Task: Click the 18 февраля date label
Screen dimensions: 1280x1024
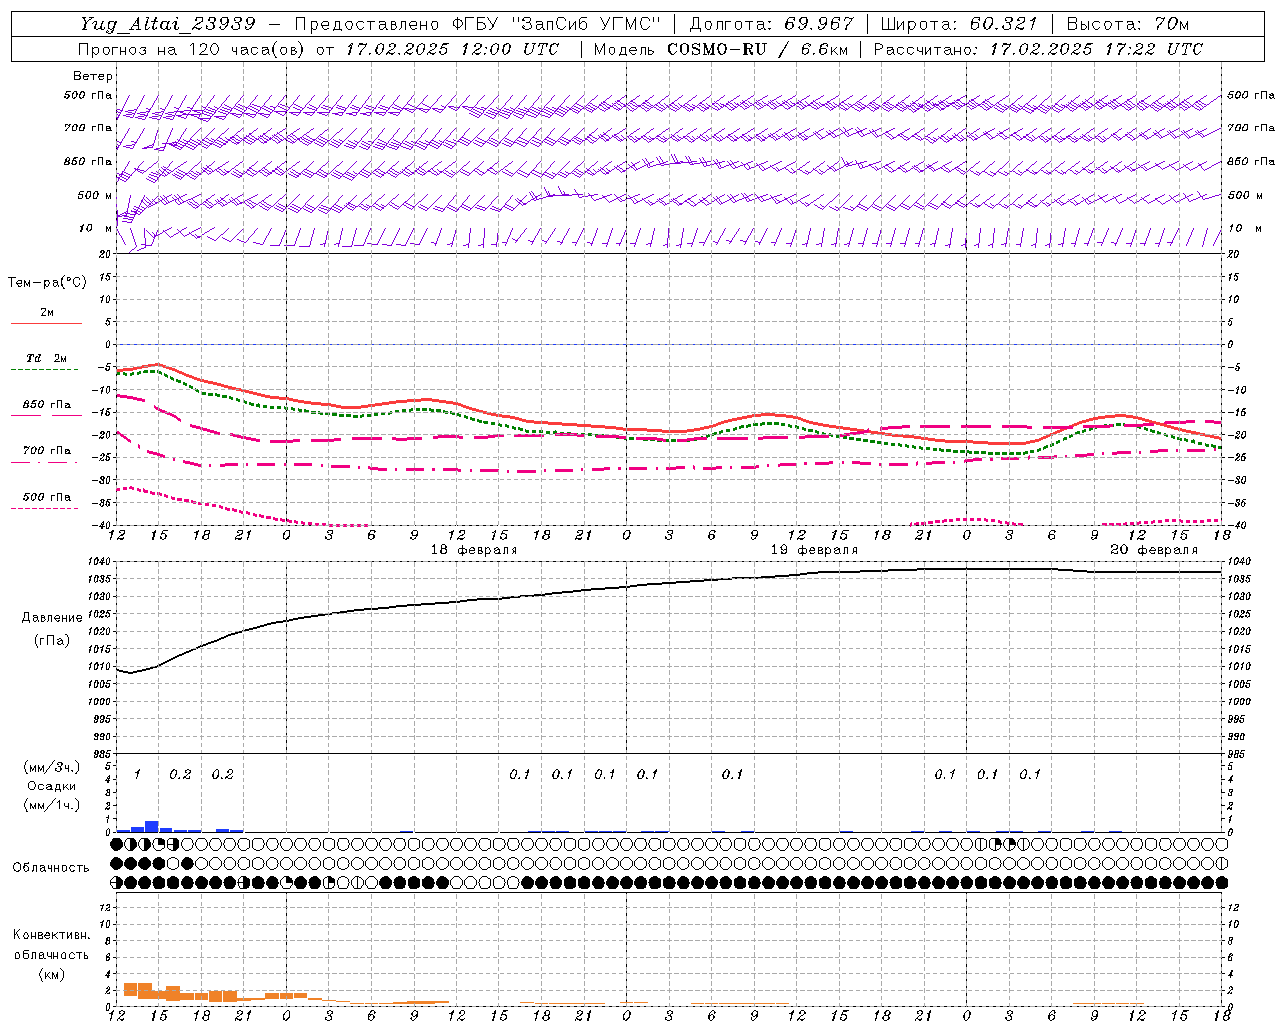Action: coord(474,550)
